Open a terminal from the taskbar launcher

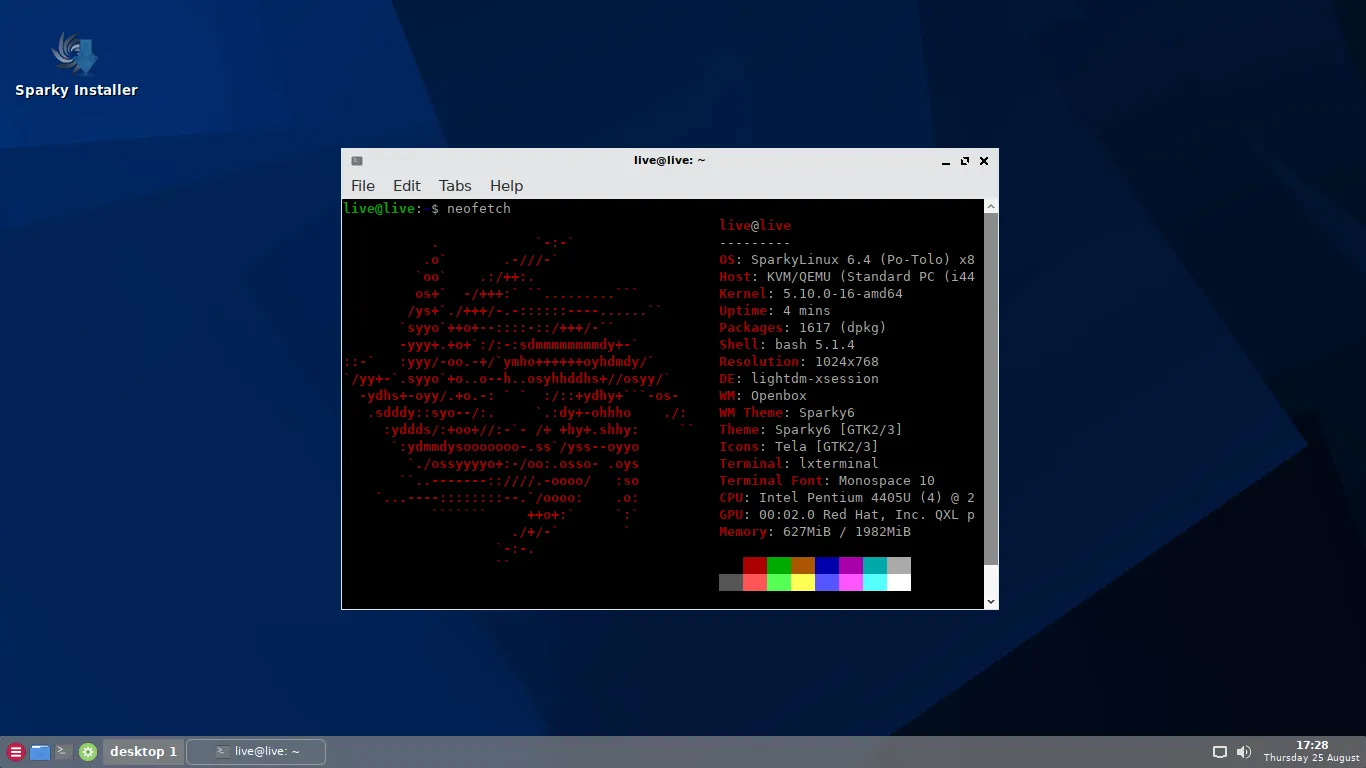[63, 751]
